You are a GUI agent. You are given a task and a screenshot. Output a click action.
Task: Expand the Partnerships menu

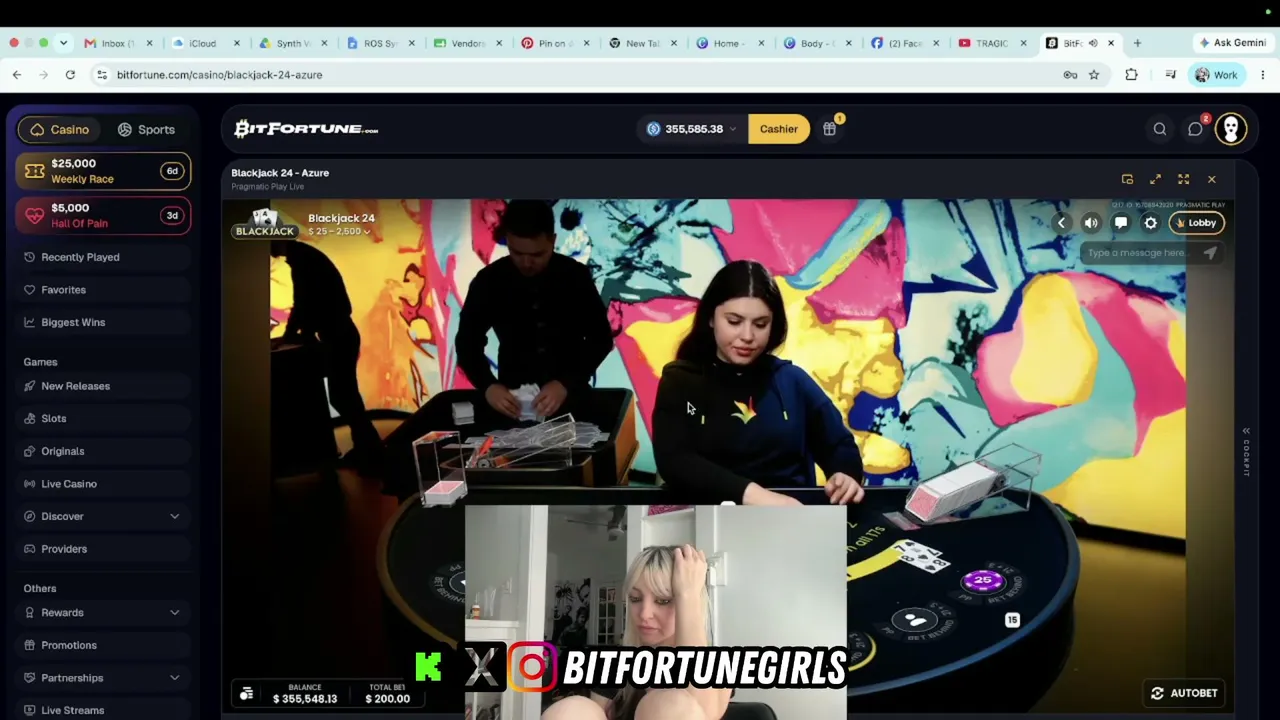click(102, 678)
